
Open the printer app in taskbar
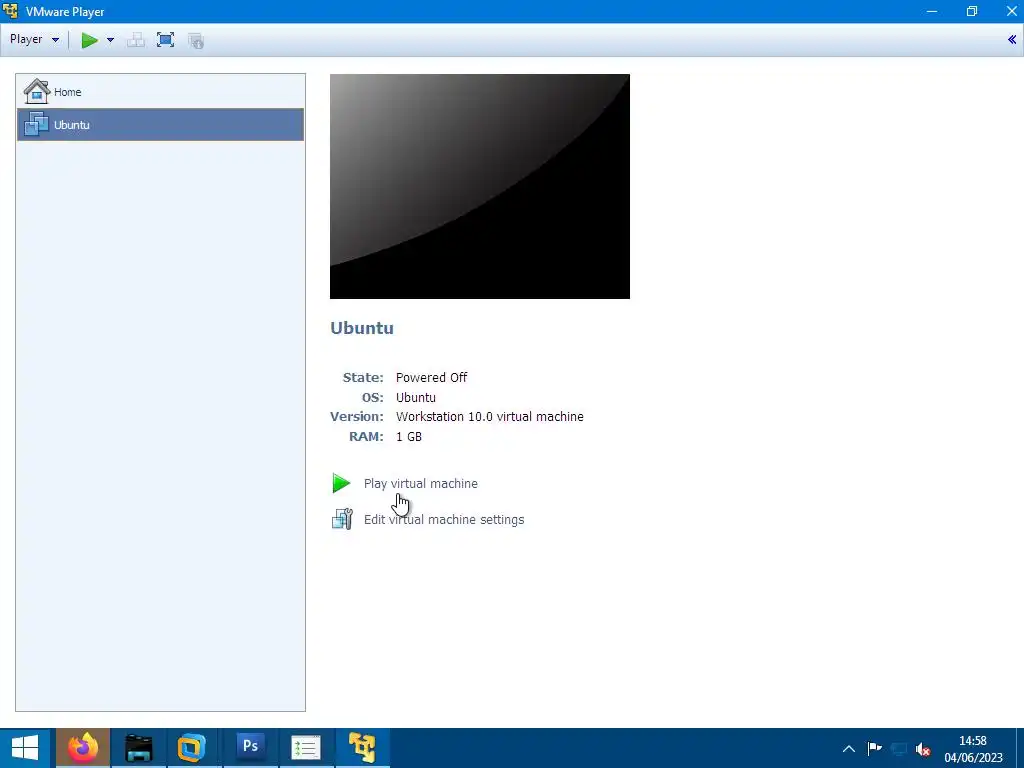point(138,748)
